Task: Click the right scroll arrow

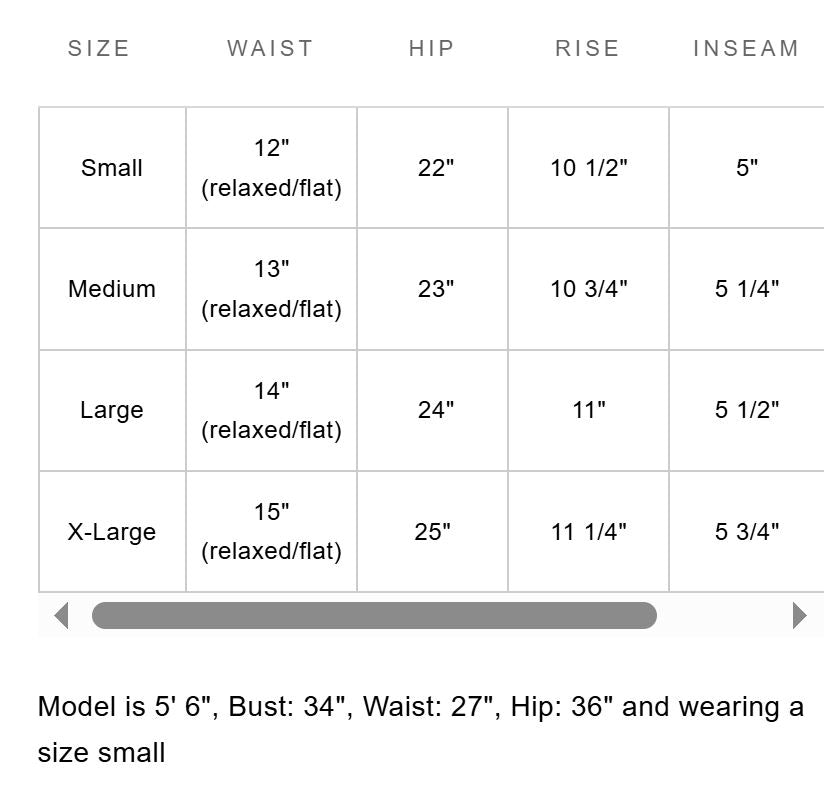Action: tap(799, 615)
